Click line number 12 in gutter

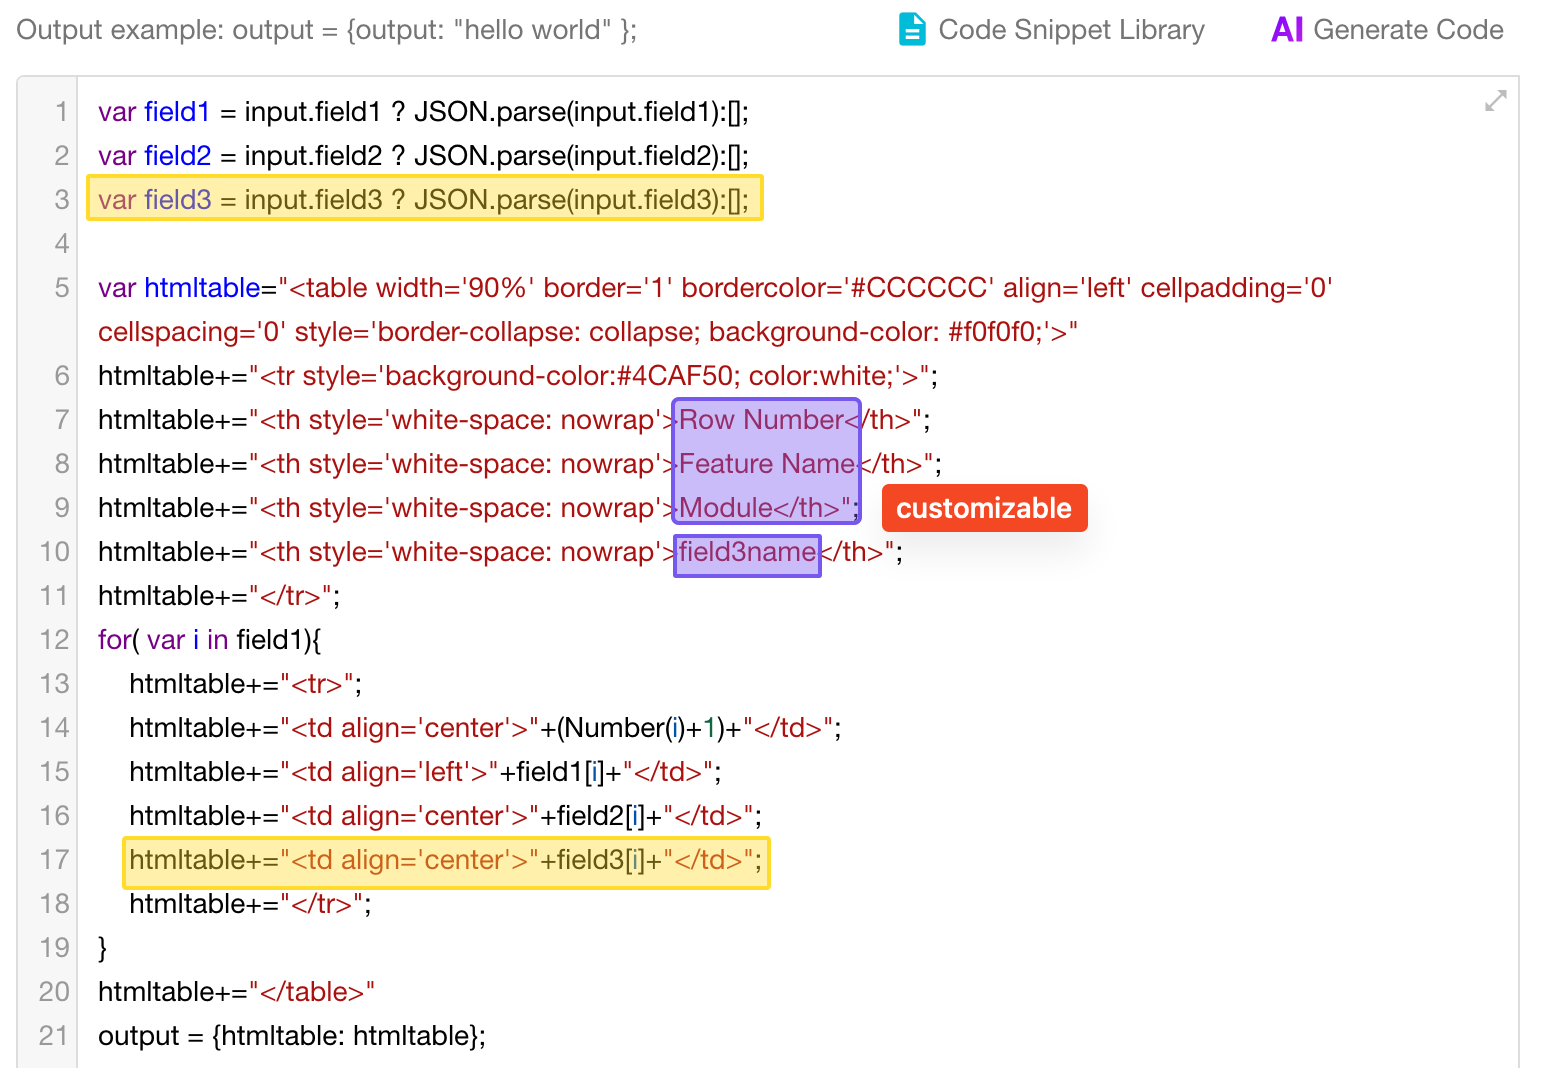pyautogui.click(x=55, y=640)
